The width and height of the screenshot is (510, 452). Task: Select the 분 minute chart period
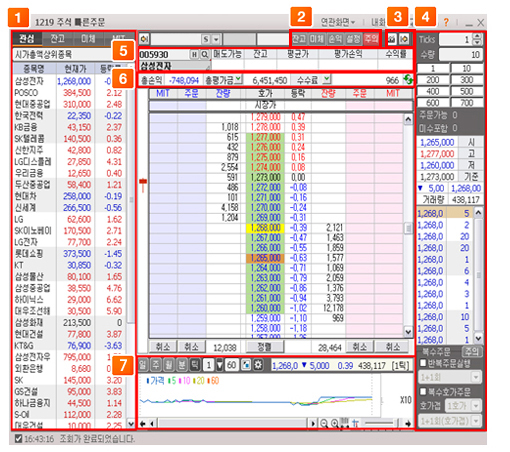(182, 365)
